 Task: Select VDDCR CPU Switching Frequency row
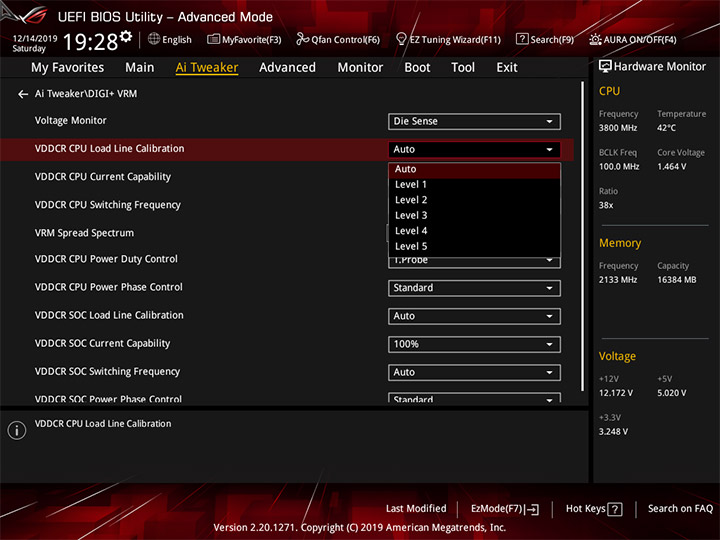pos(108,205)
